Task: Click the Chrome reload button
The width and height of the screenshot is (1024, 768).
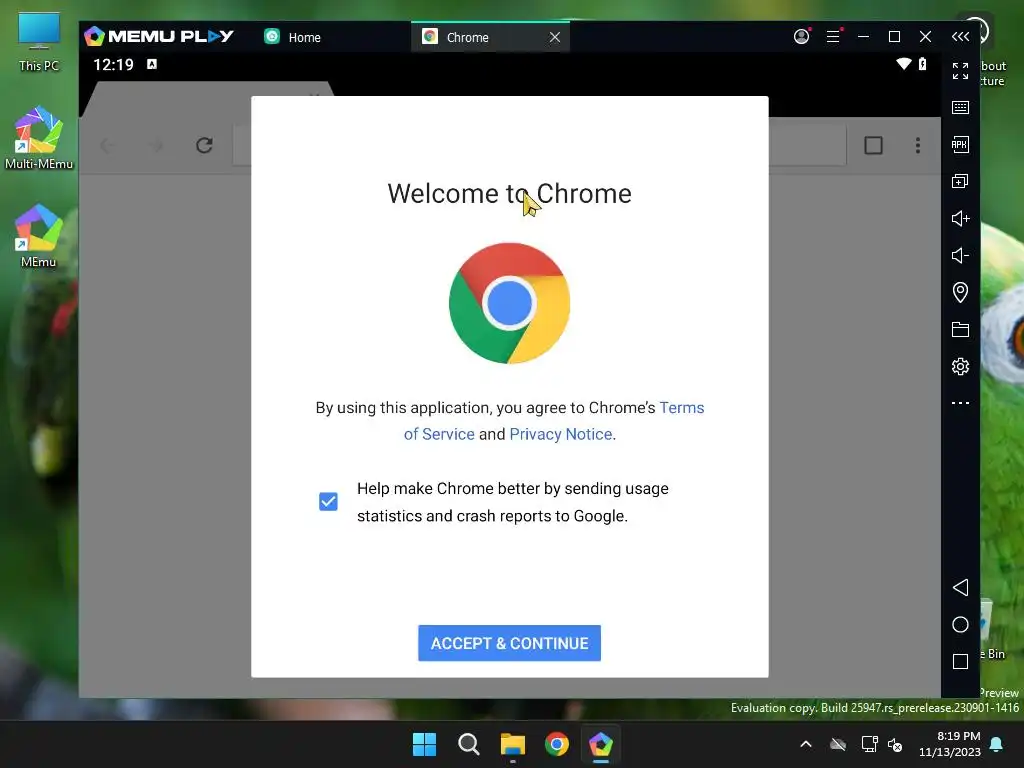Action: point(204,145)
